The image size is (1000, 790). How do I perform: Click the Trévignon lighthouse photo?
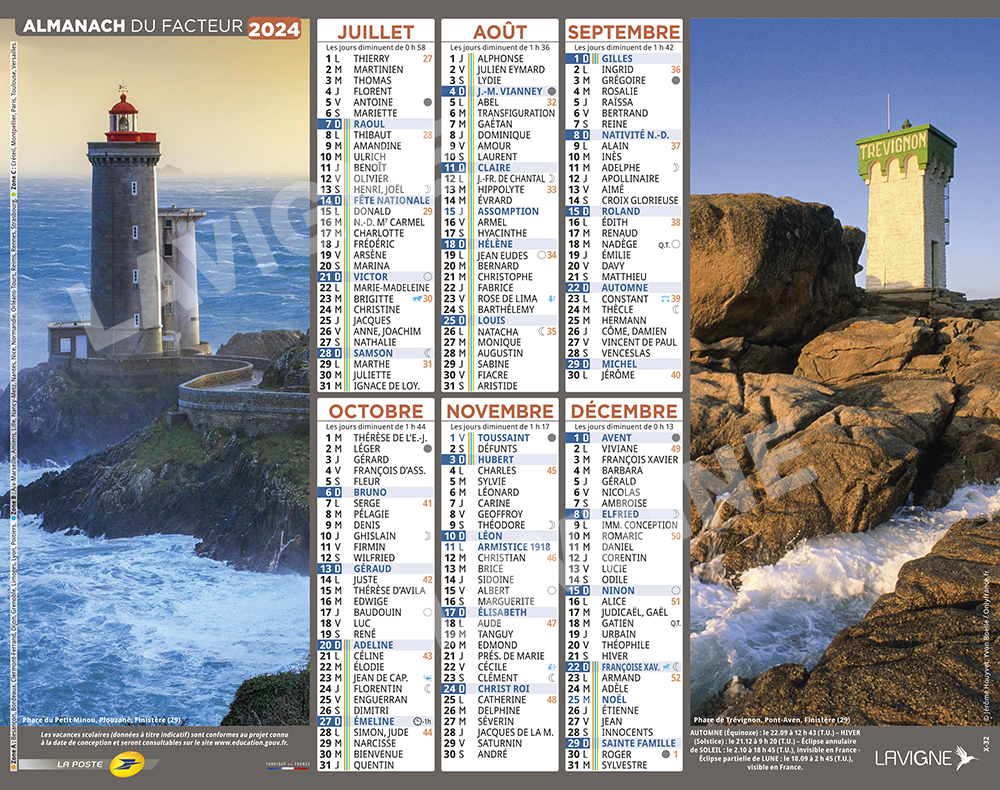(x=844, y=380)
